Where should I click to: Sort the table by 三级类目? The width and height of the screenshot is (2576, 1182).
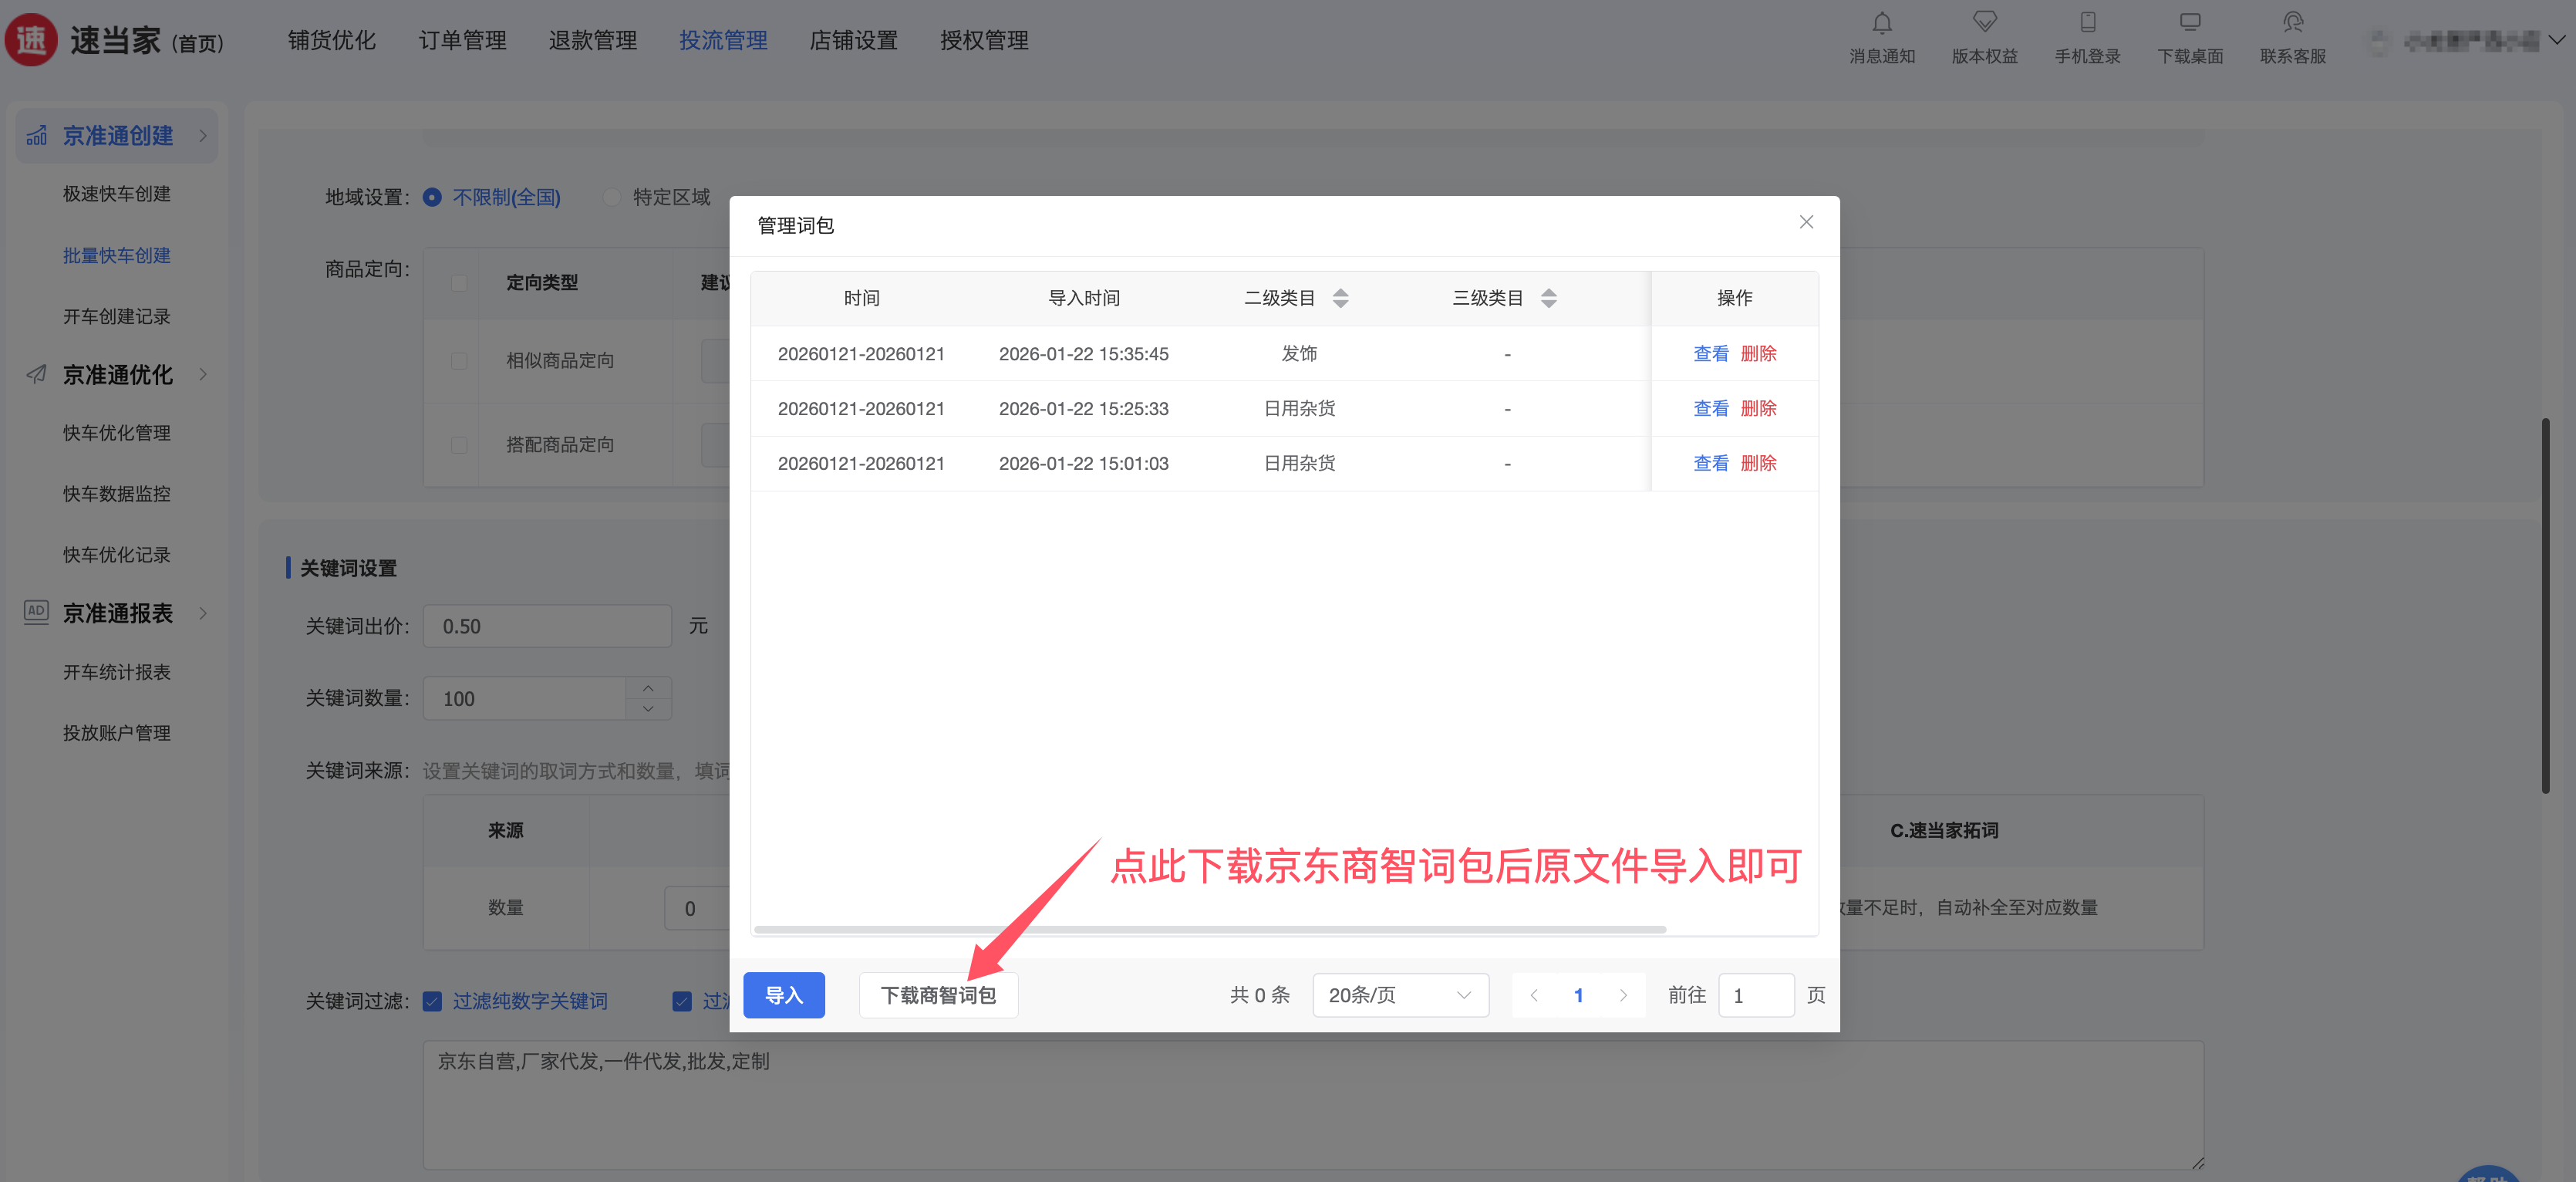click(1548, 298)
